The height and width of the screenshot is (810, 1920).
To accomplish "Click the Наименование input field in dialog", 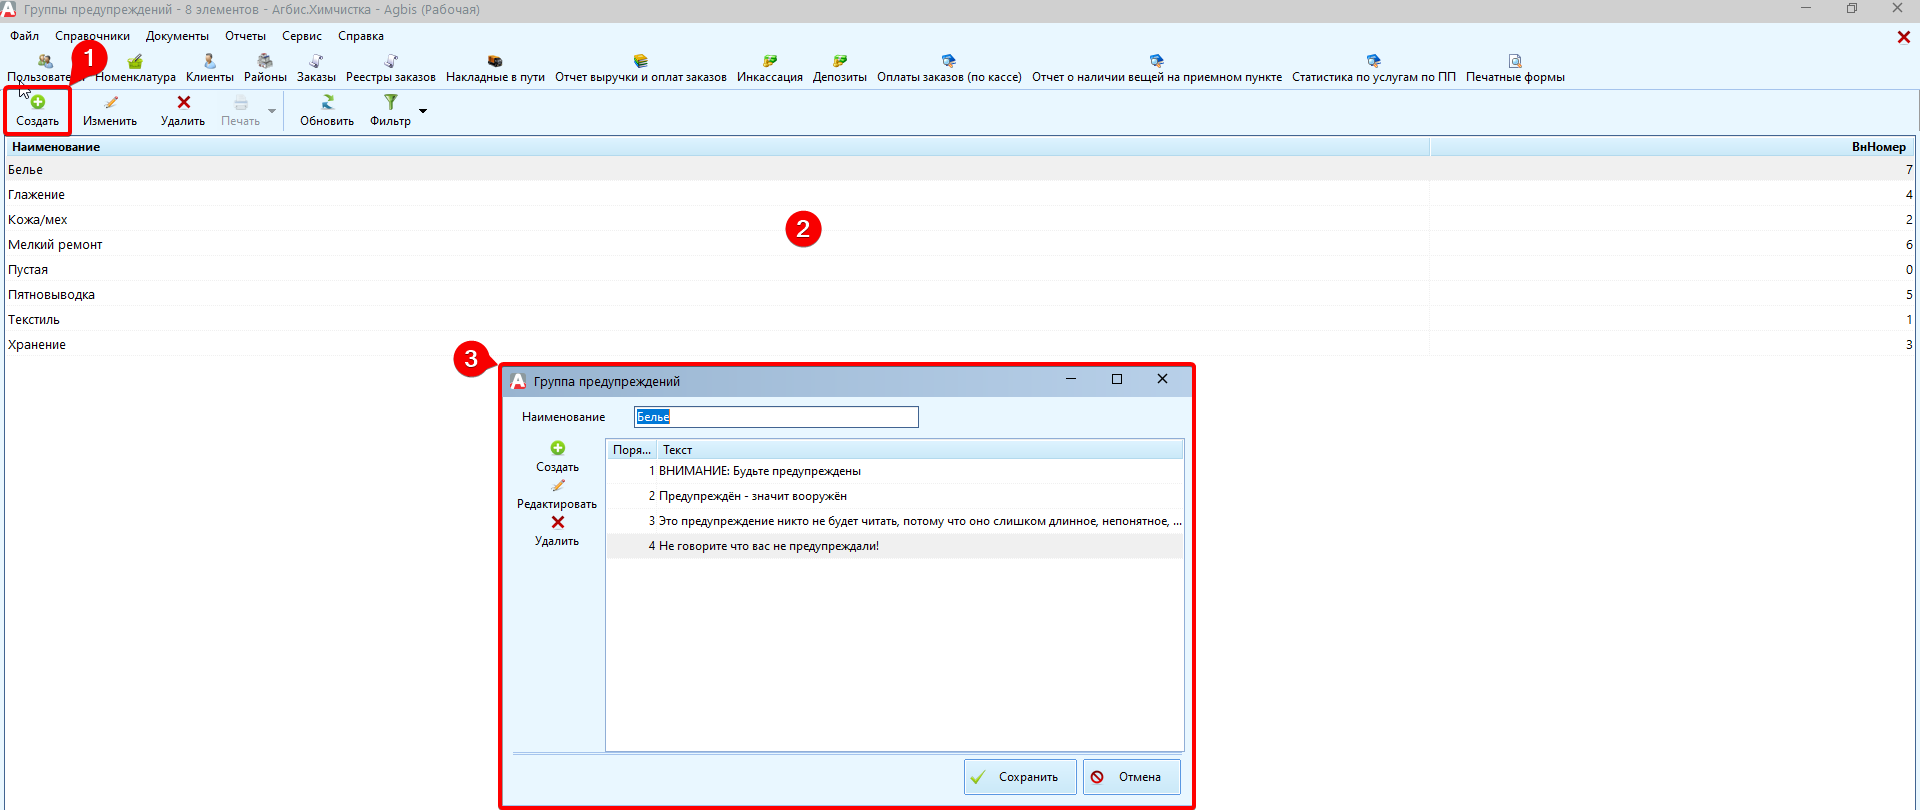I will [776, 417].
